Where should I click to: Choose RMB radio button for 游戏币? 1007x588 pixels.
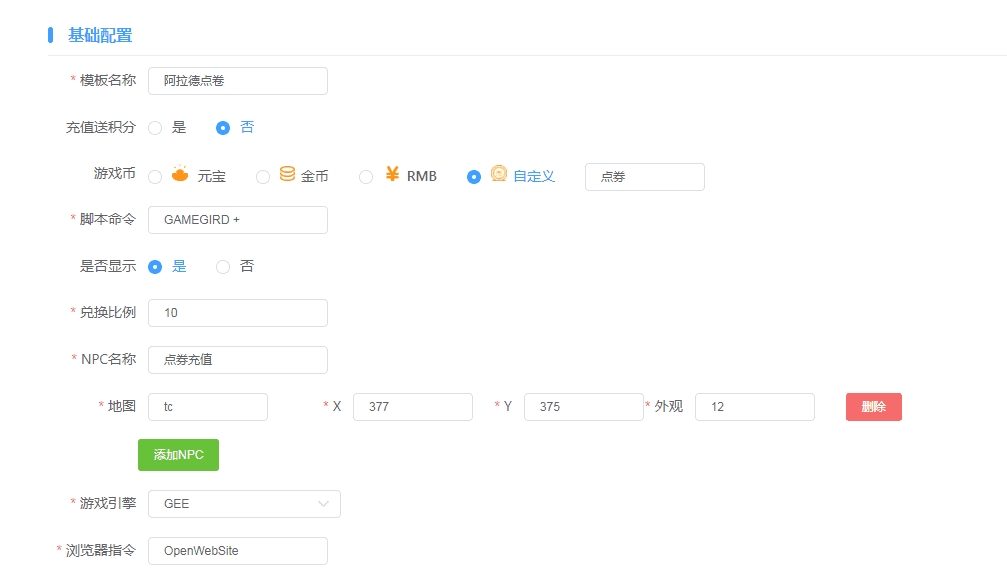pyautogui.click(x=366, y=177)
